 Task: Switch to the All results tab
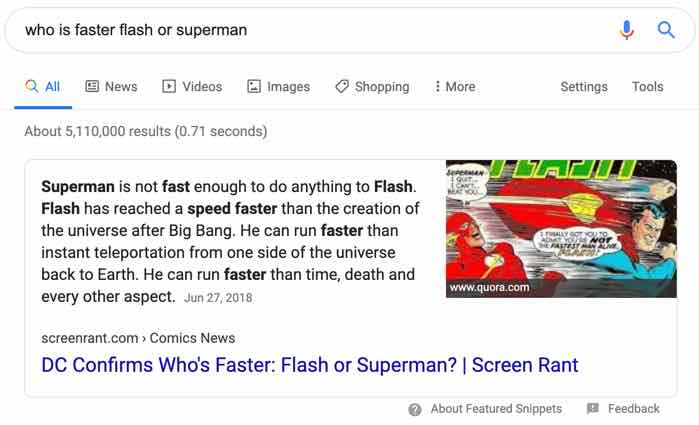(x=43, y=87)
